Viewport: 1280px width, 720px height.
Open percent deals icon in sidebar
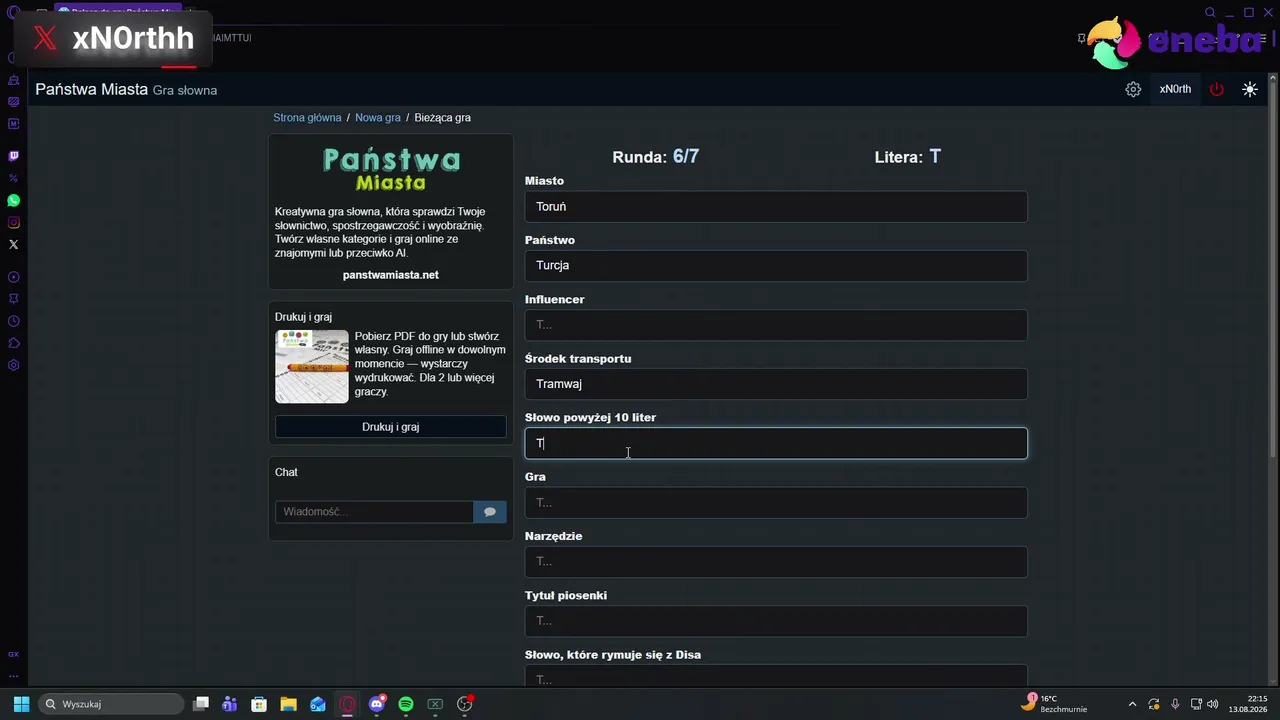pyautogui.click(x=14, y=177)
